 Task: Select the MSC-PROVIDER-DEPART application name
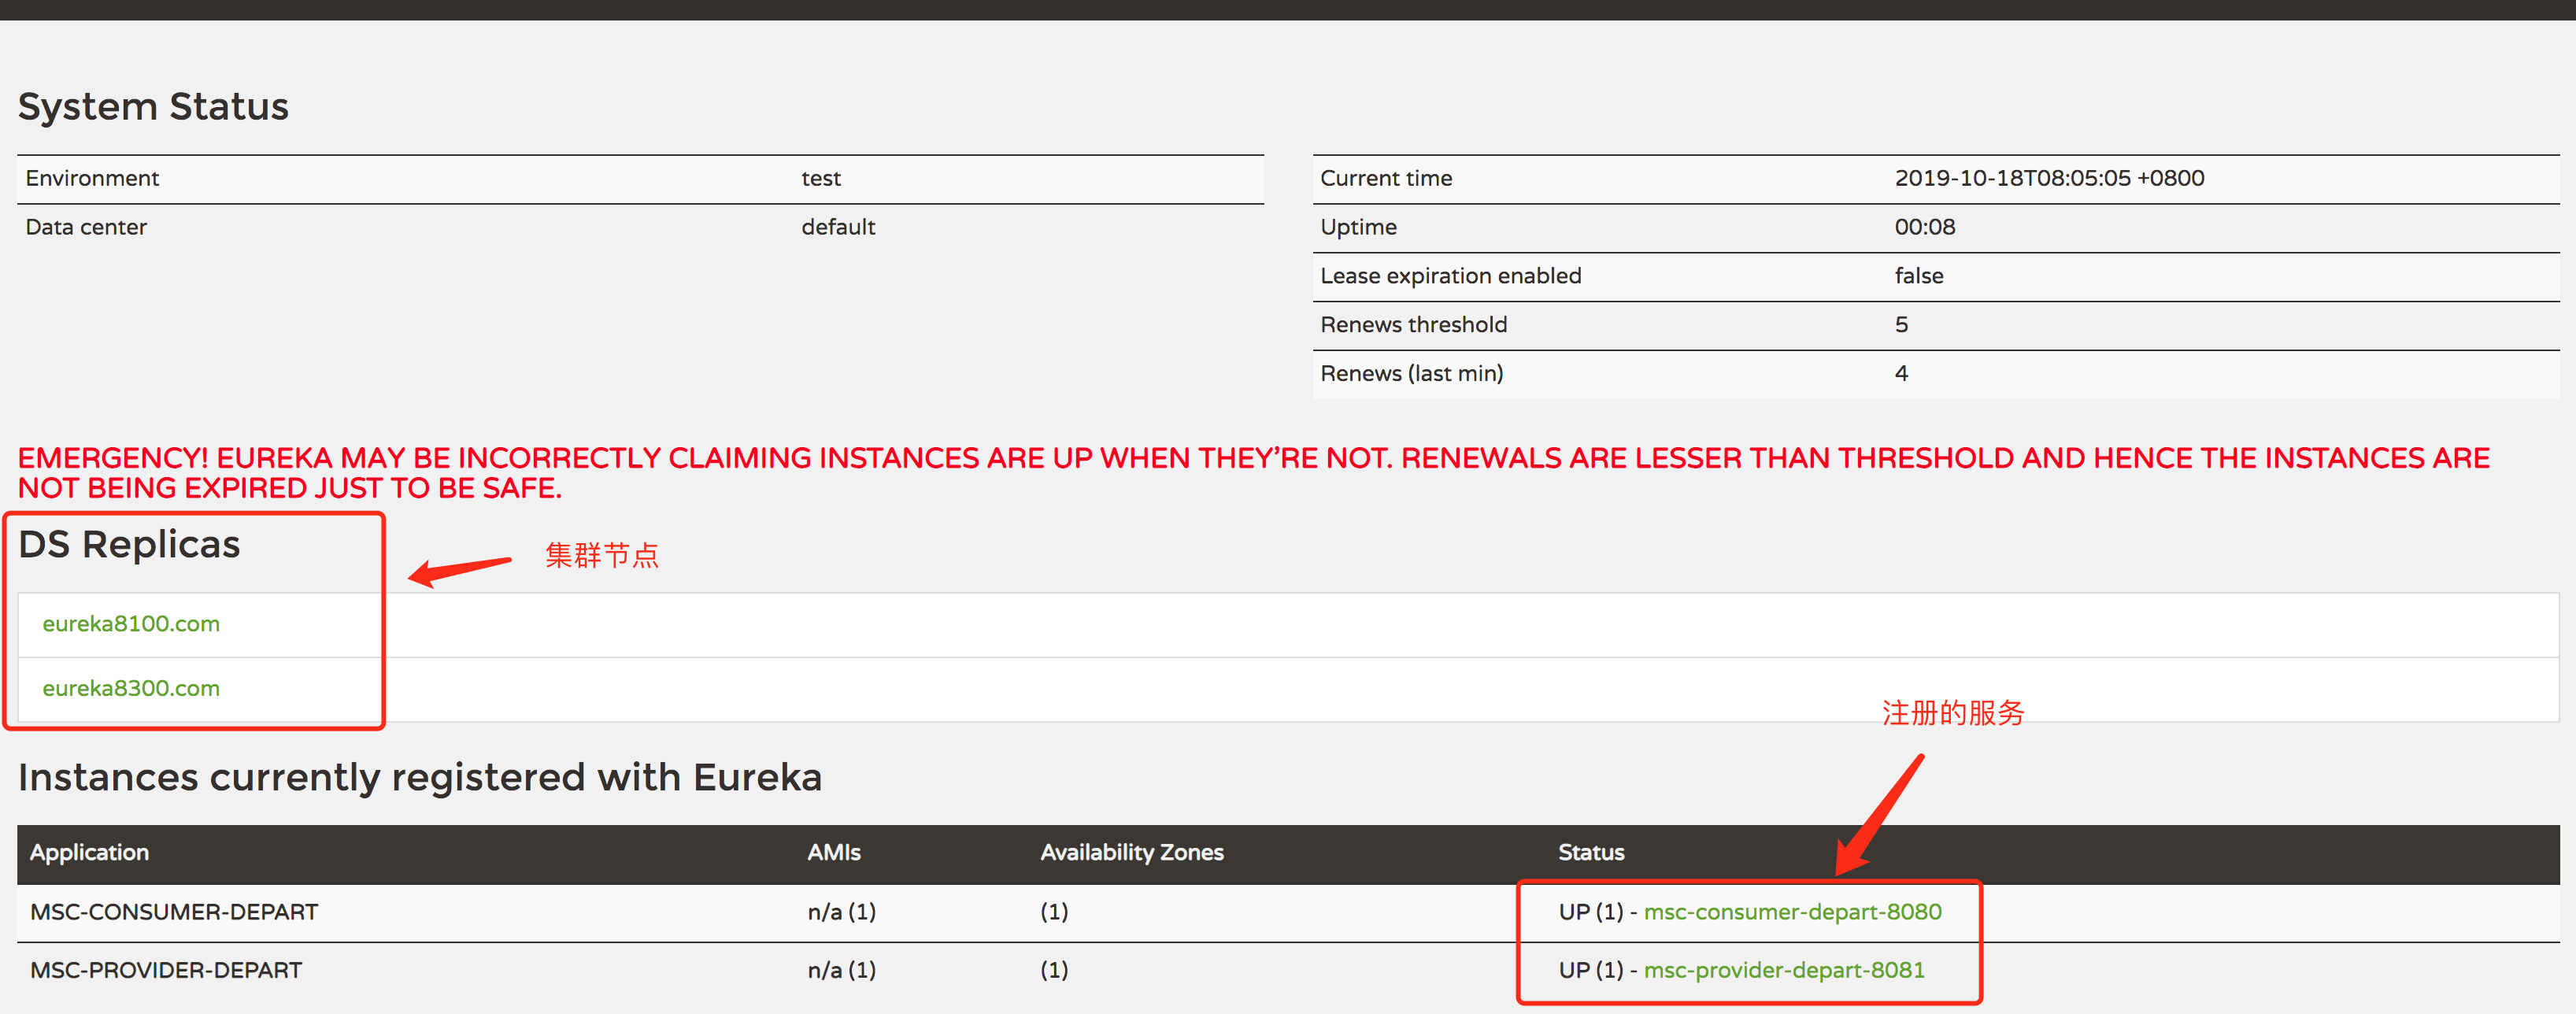(x=166, y=970)
